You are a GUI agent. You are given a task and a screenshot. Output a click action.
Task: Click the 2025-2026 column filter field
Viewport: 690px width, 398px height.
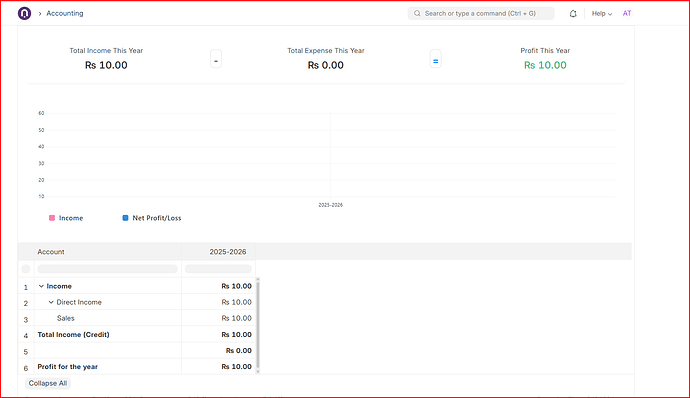click(218, 269)
